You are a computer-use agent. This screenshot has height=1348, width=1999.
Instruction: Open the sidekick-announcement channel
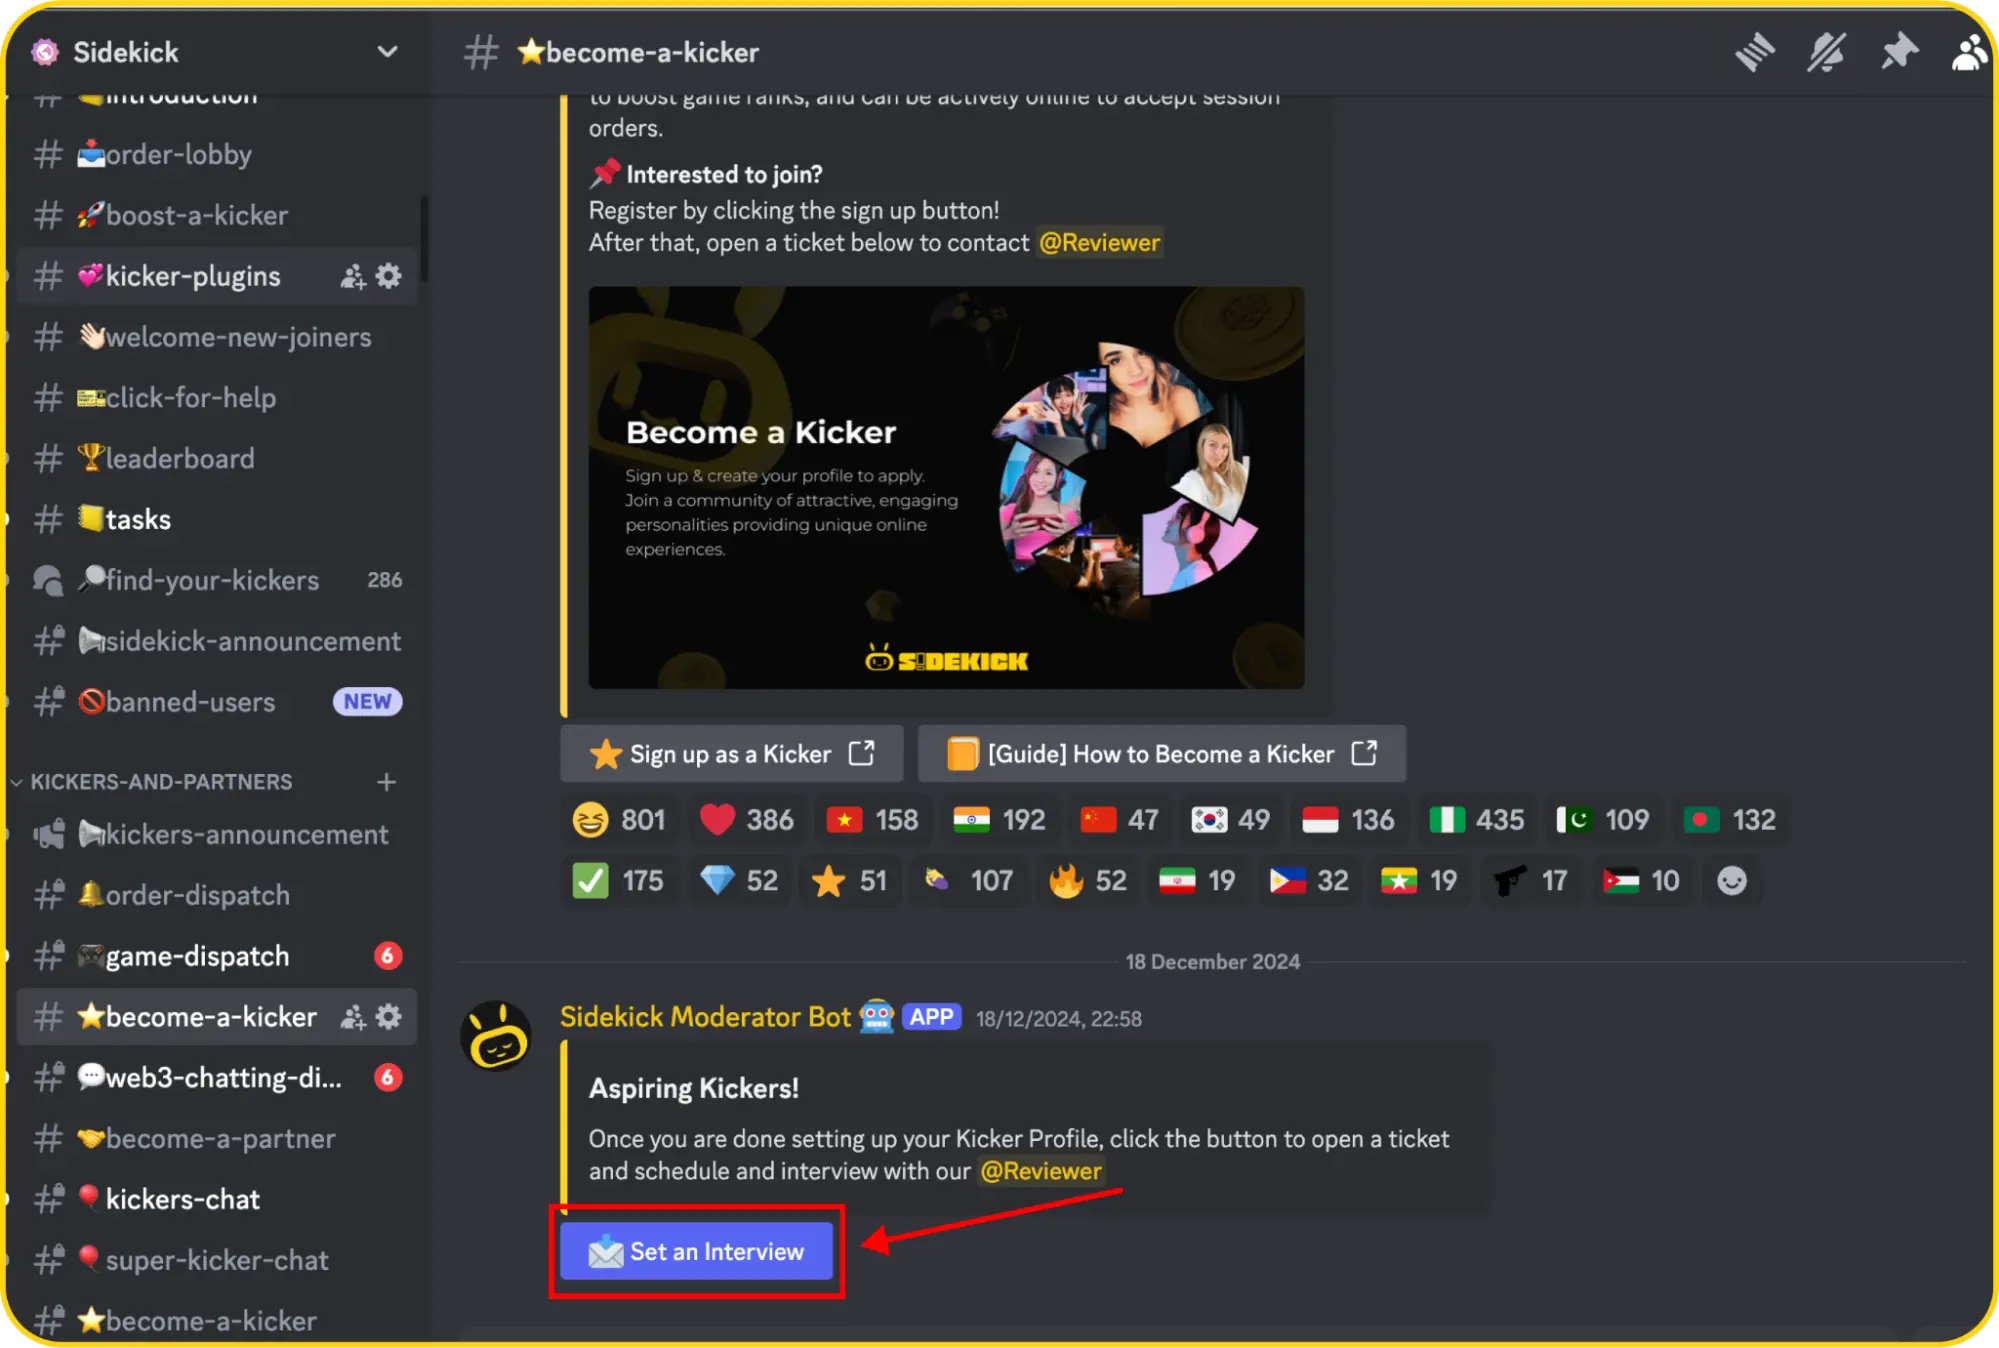click(x=217, y=641)
